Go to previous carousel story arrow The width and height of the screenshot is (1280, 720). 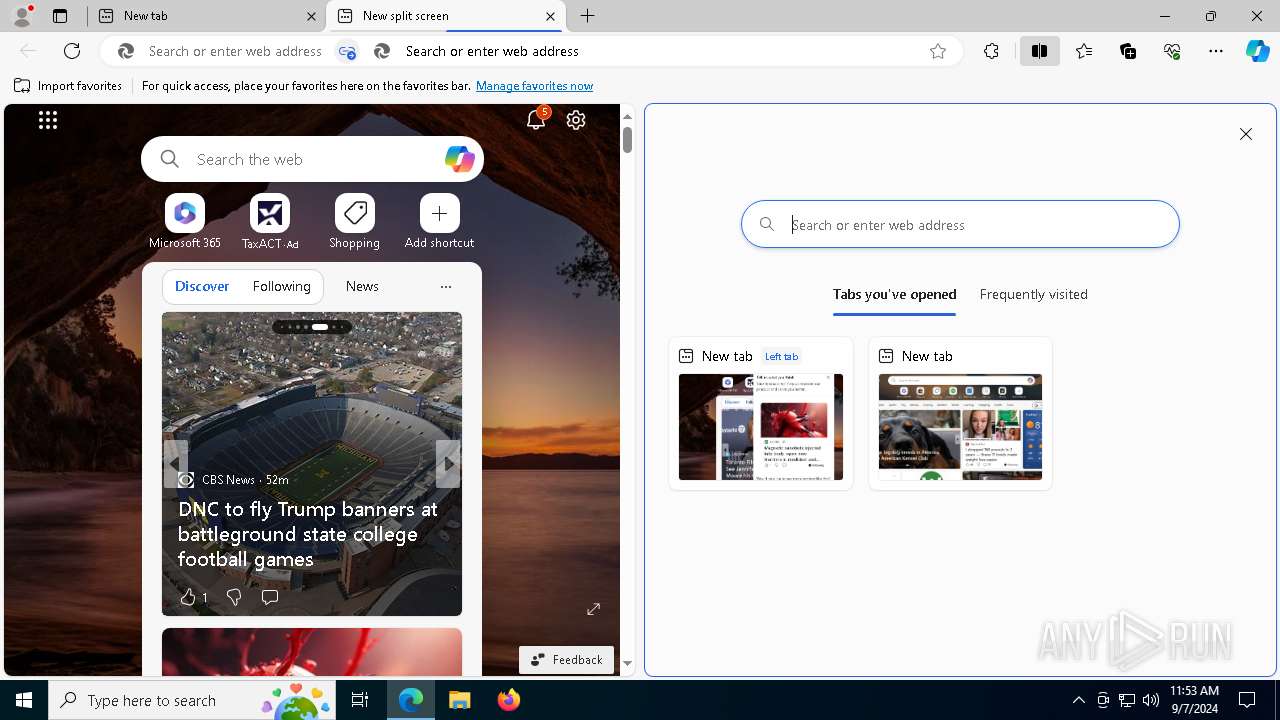[176, 464]
